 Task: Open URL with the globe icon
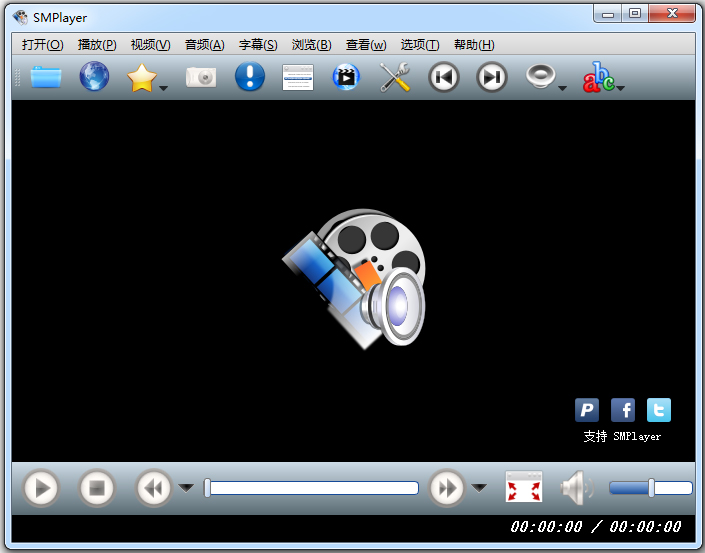[94, 77]
